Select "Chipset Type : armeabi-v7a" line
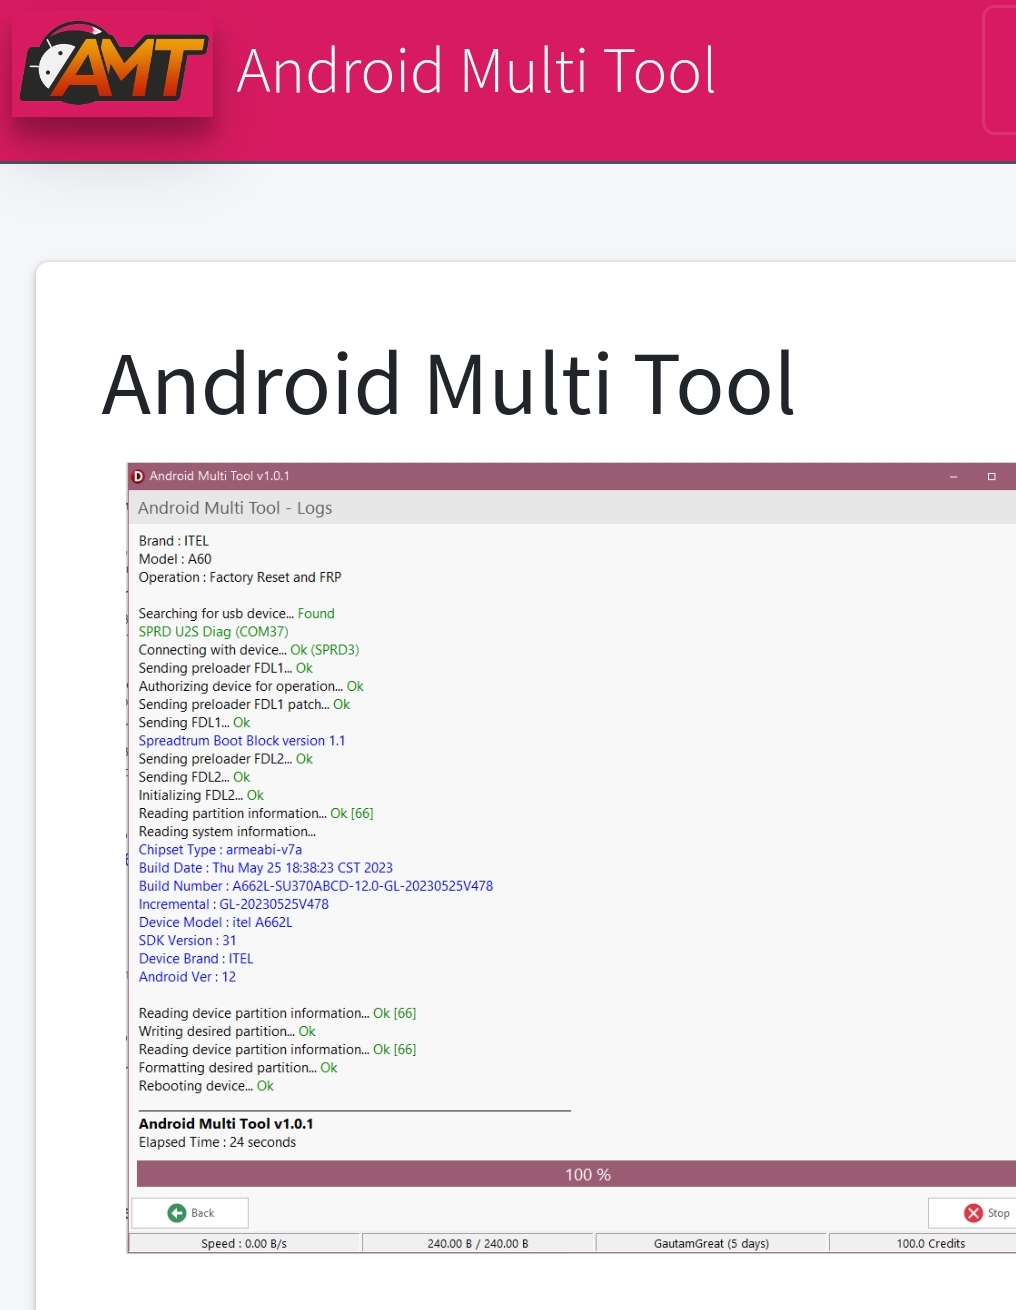 tap(220, 850)
